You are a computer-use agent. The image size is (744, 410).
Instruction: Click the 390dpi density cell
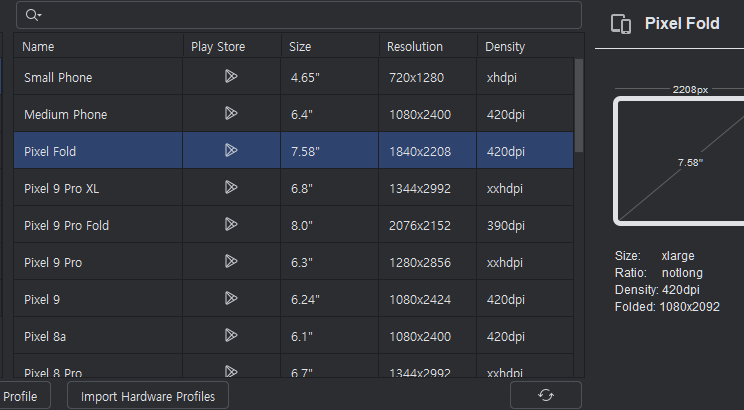point(525,225)
